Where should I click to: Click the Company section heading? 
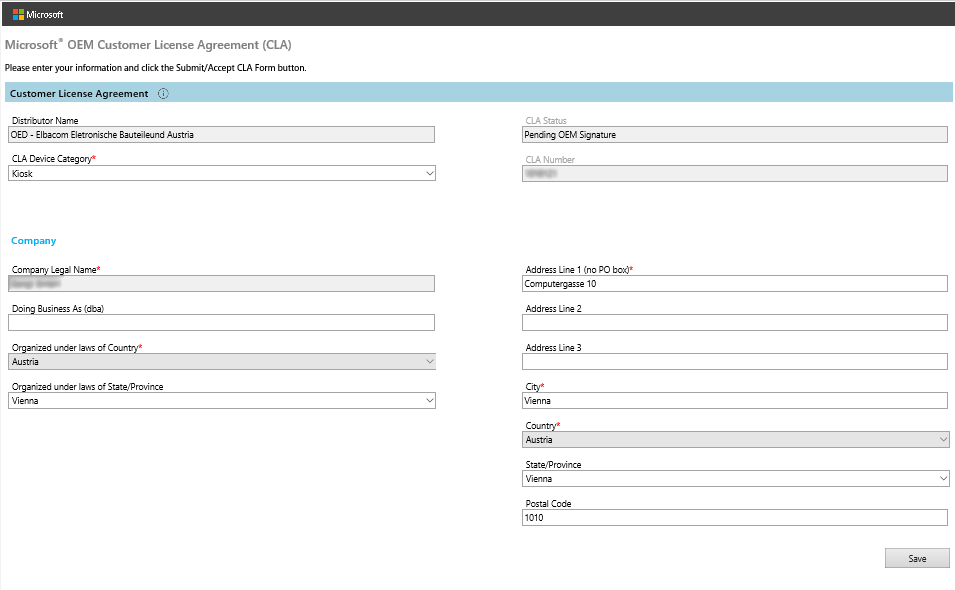click(x=33, y=240)
